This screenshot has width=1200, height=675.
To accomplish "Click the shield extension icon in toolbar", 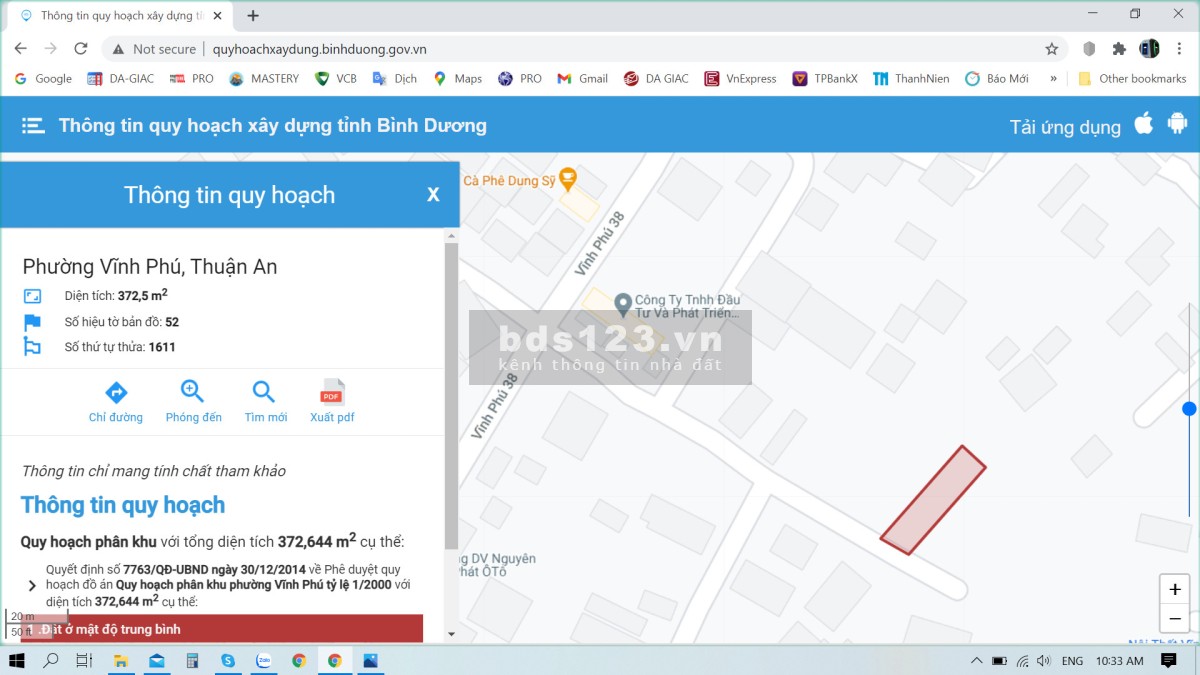I will pyautogui.click(x=1089, y=48).
